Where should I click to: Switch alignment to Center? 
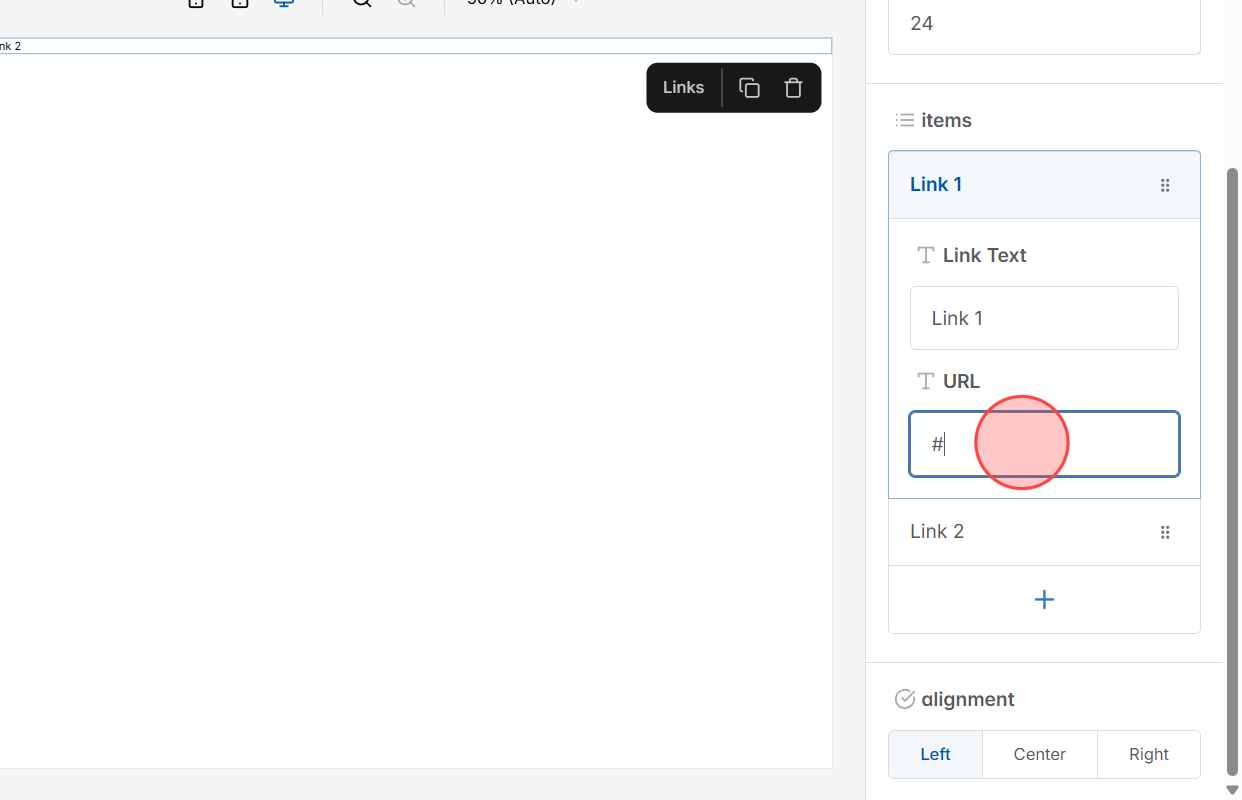click(x=1039, y=754)
